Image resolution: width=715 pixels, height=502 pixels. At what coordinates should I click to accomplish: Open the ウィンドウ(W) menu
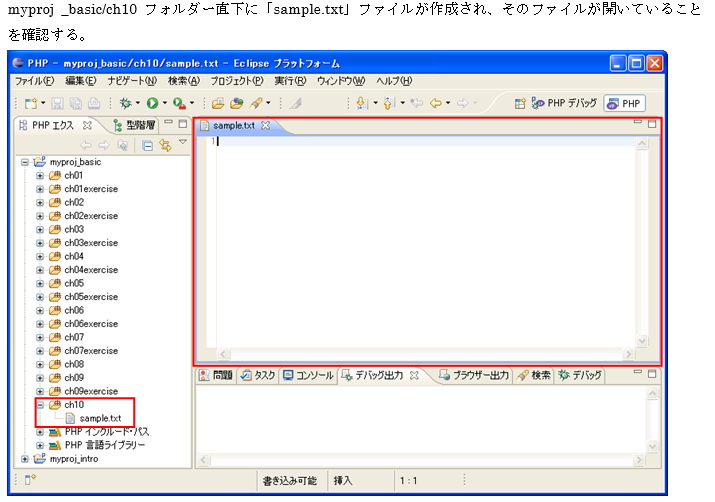click(341, 81)
